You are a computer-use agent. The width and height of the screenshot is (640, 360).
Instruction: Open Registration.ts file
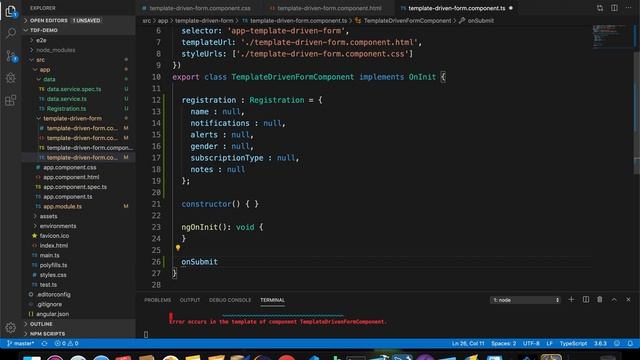pyautogui.click(x=78, y=109)
